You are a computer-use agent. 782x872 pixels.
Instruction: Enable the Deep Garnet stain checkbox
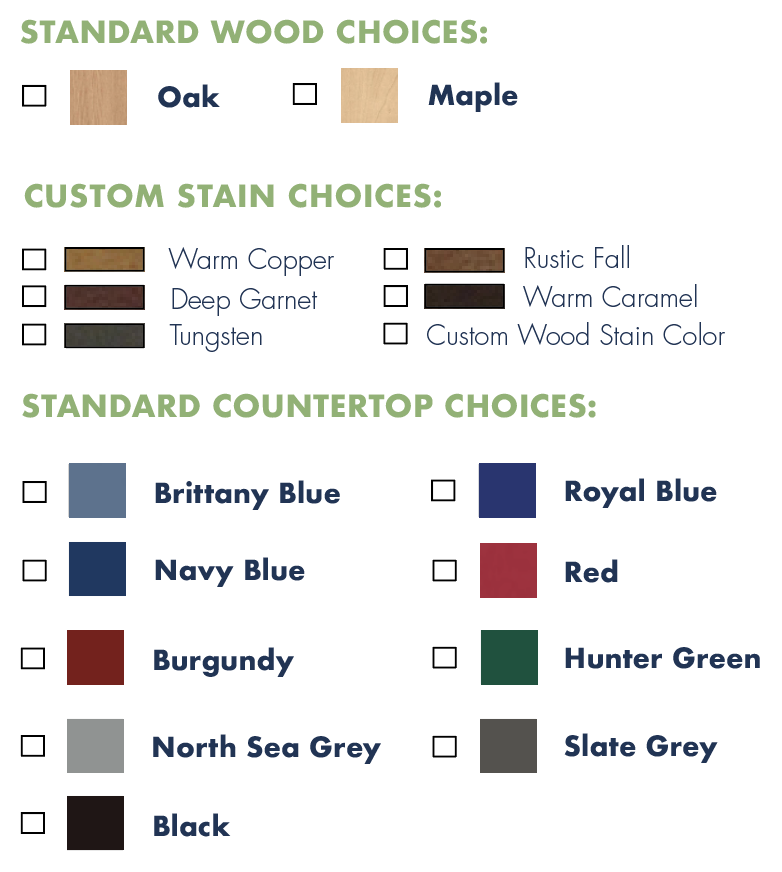click(34, 296)
